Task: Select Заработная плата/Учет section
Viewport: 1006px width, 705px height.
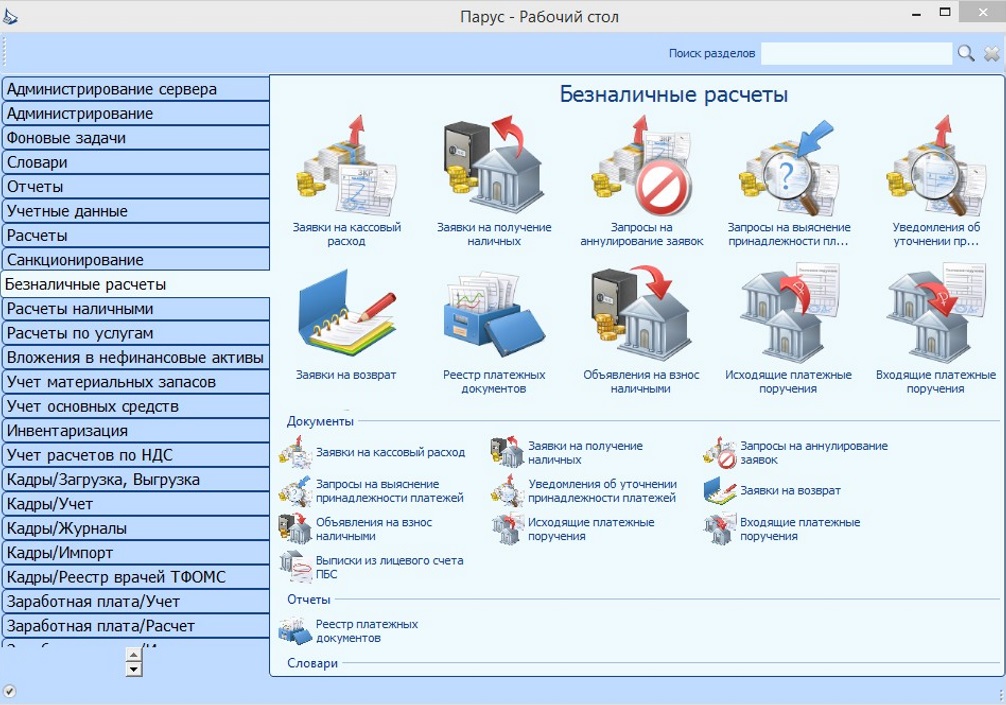Action: tap(135, 601)
